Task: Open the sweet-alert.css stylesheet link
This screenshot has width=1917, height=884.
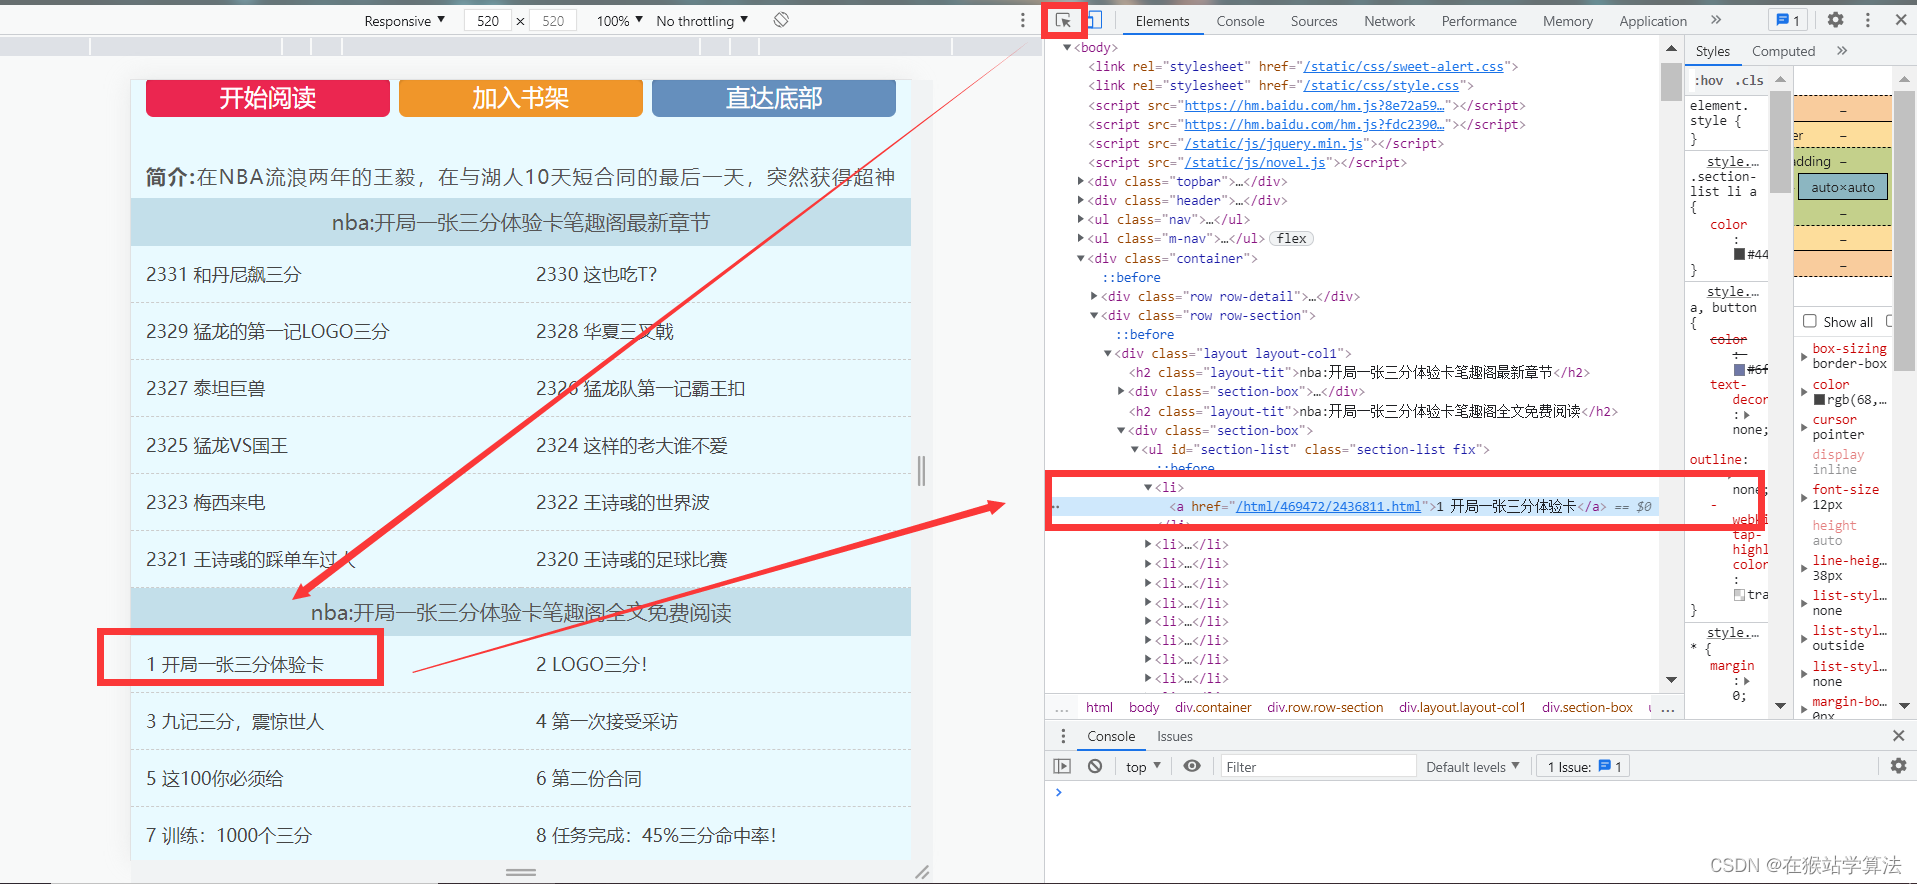Action: pyautogui.click(x=1403, y=67)
